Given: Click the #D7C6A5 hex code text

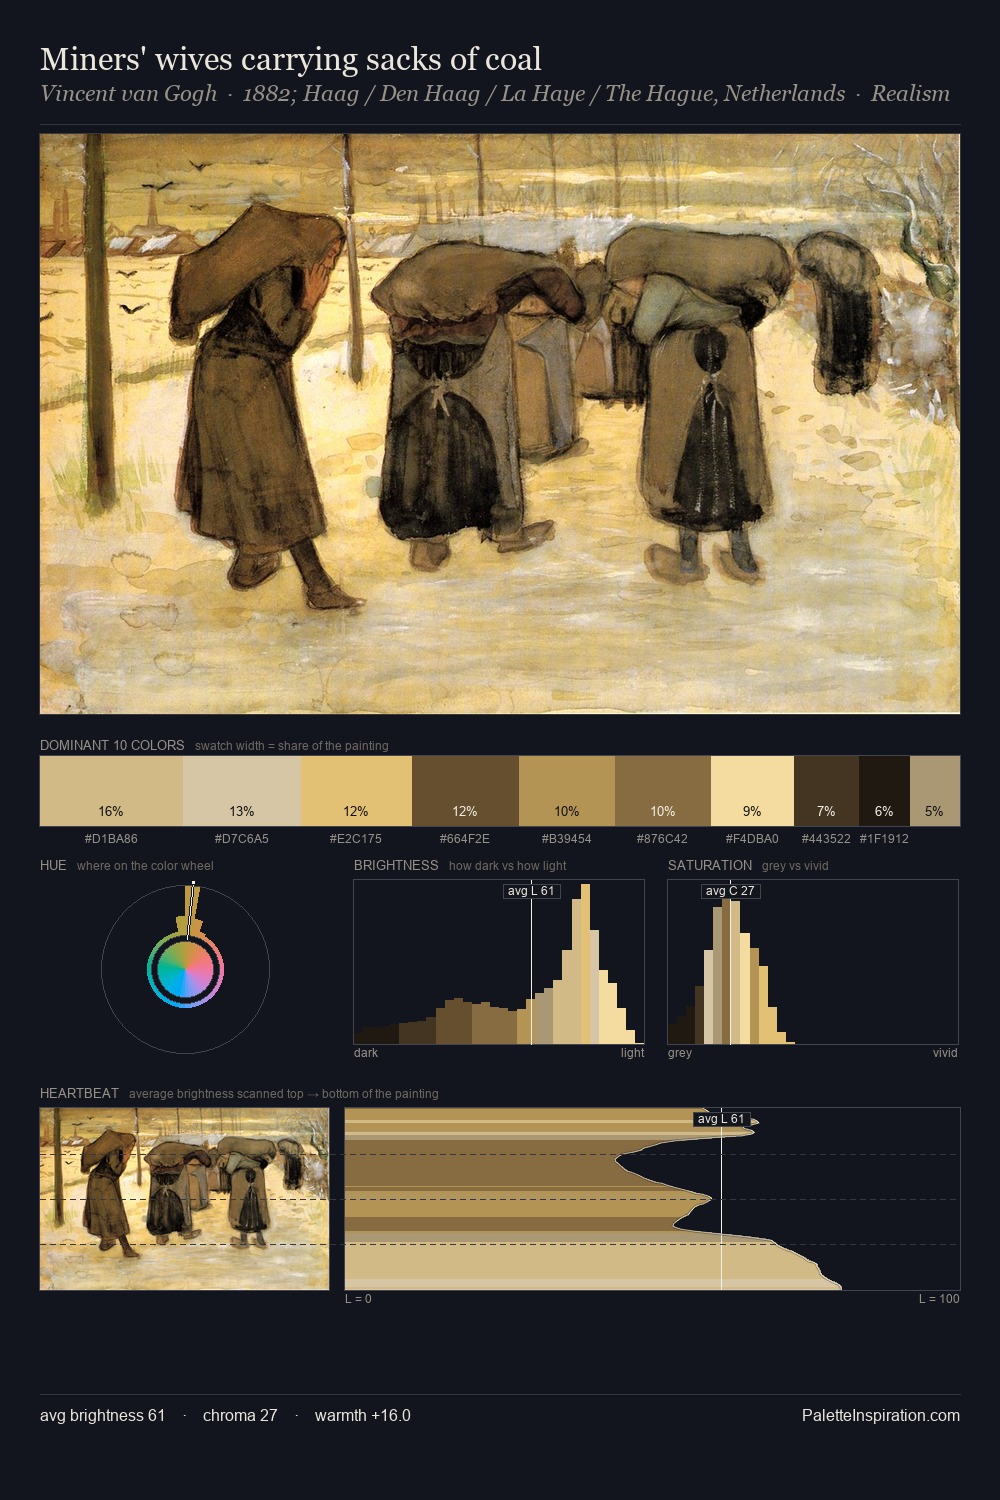Looking at the screenshot, I should (x=242, y=839).
